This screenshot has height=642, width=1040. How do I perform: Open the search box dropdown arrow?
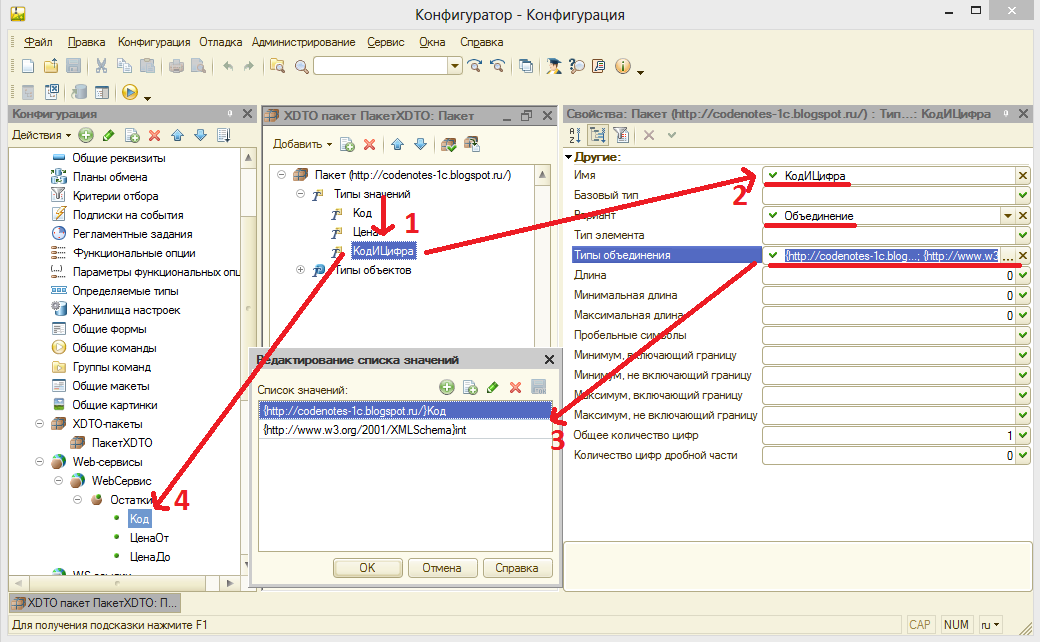click(454, 66)
